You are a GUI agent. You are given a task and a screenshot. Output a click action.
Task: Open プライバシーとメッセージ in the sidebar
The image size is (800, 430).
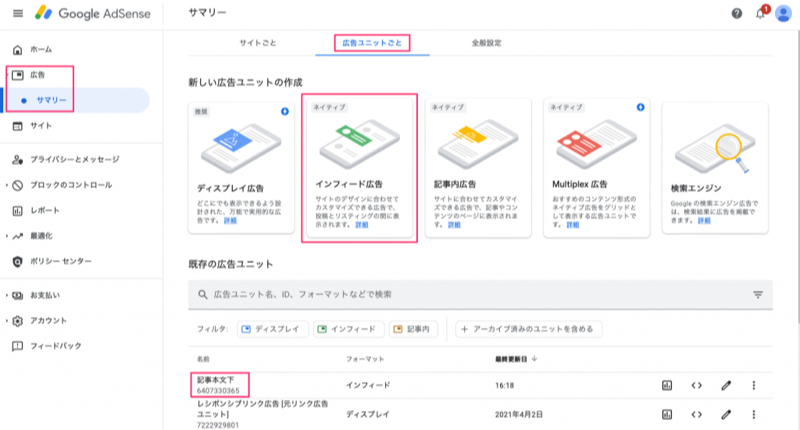[x=74, y=160]
